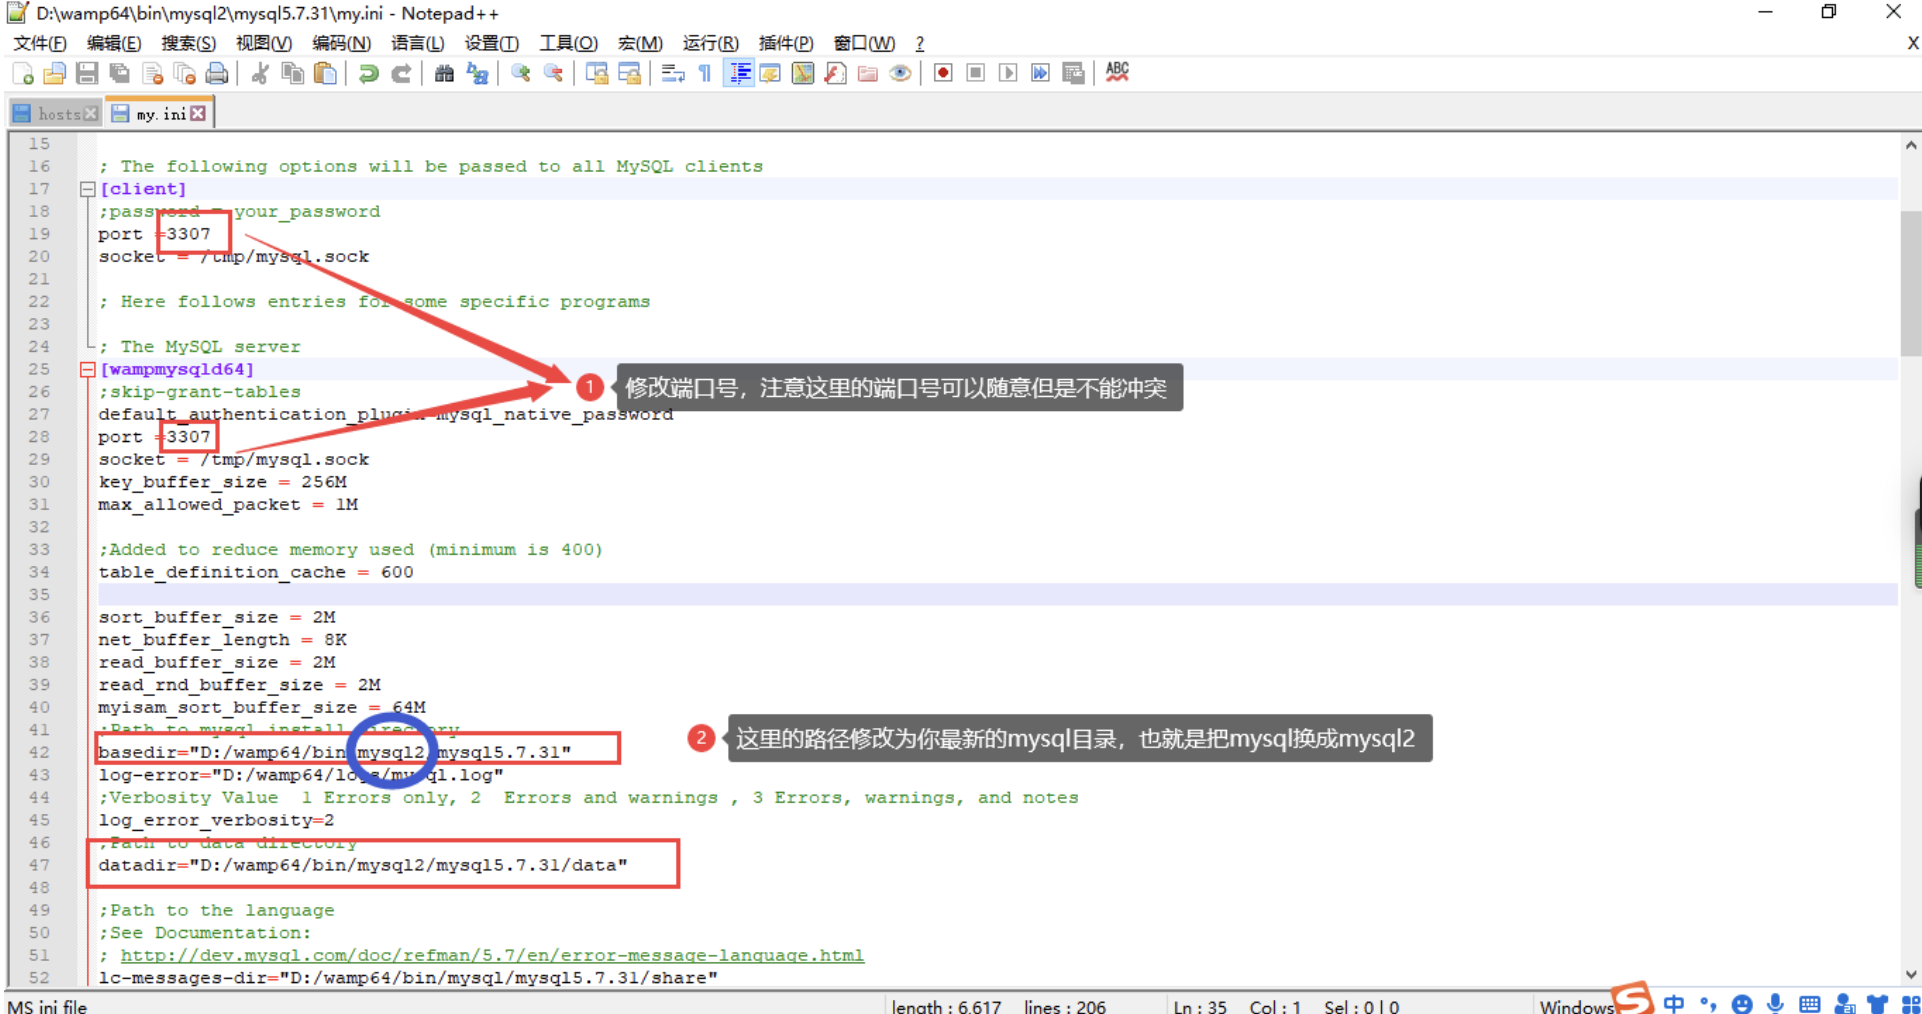This screenshot has width=1922, height=1014.
Task: Open Replace with the toolbar icon
Action: (477, 73)
